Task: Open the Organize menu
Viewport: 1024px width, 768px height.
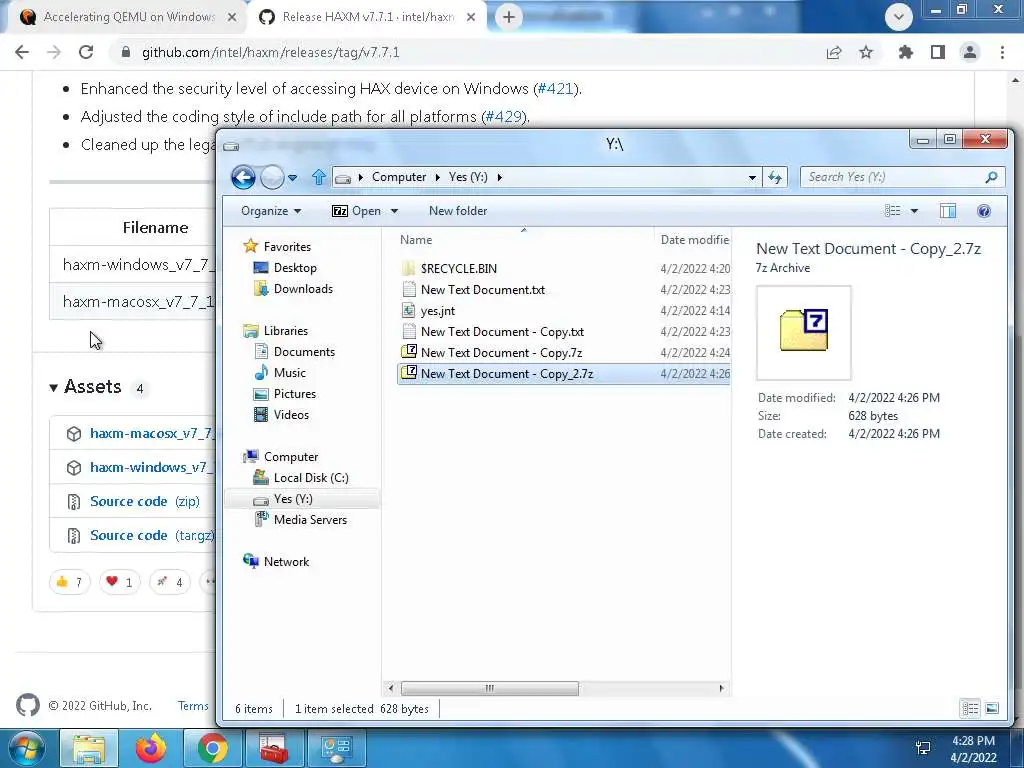Action: point(270,211)
